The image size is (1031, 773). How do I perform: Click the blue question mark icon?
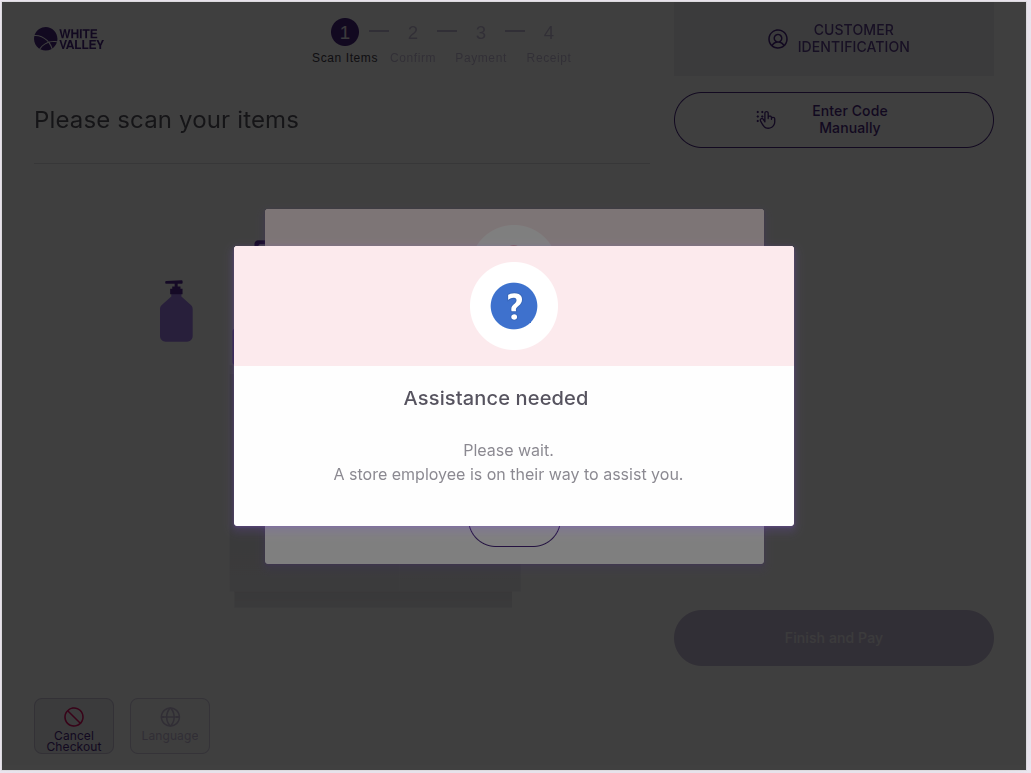514,306
